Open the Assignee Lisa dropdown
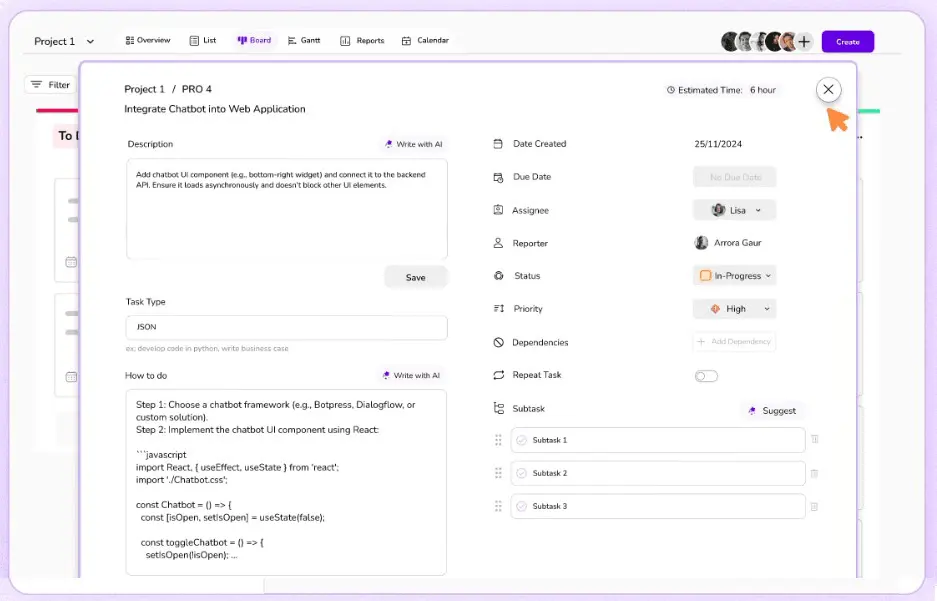Viewport: 937px width, 601px height. tap(734, 210)
